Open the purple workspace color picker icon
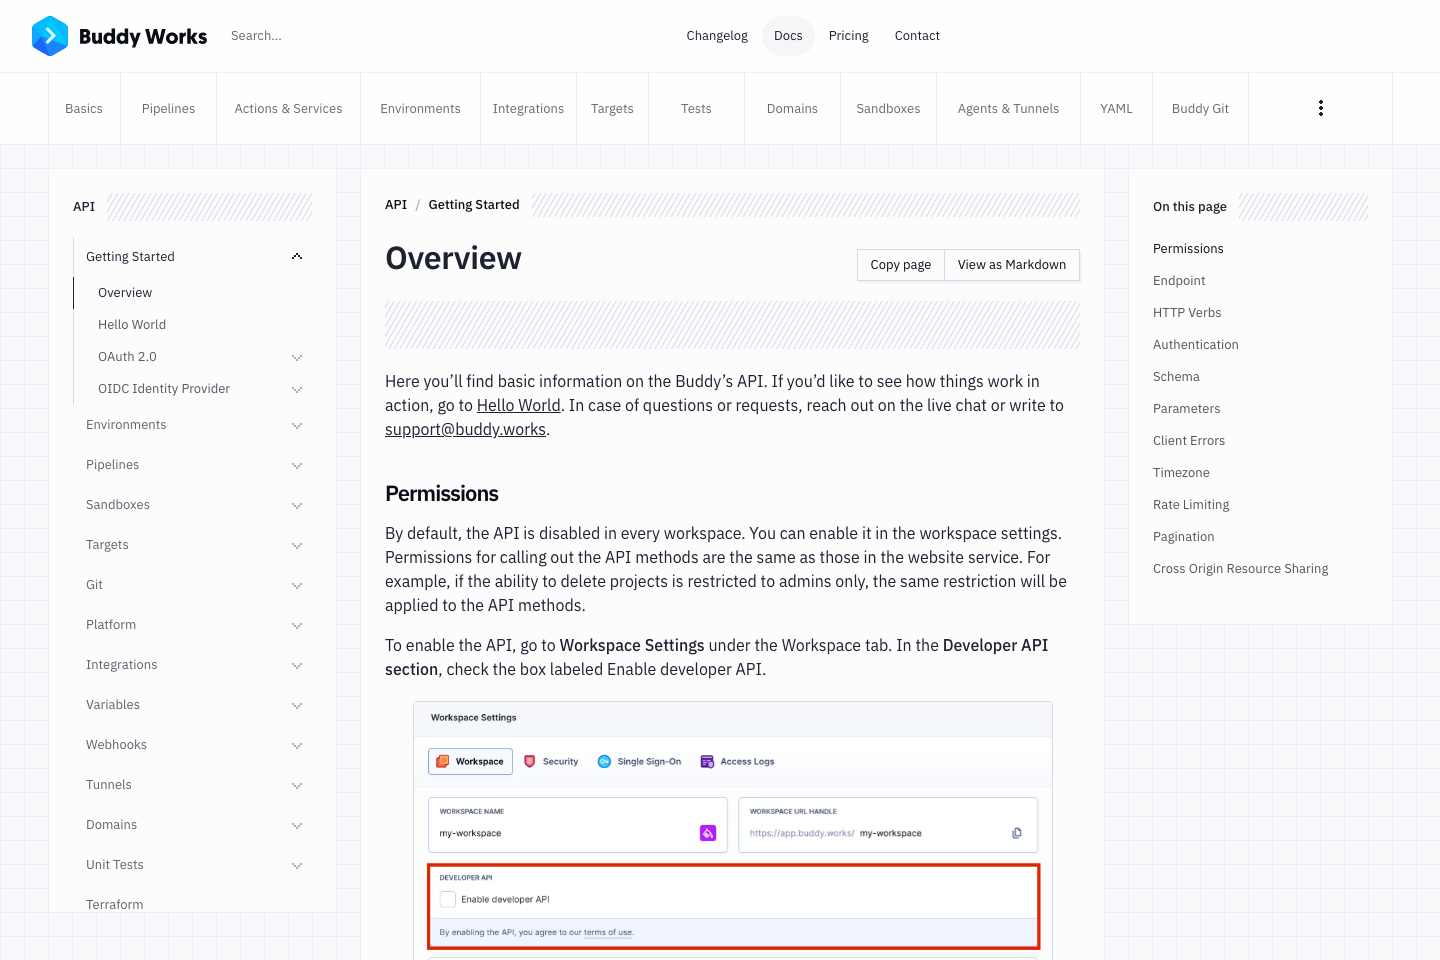Image resolution: width=1440 pixels, height=960 pixels. point(707,832)
